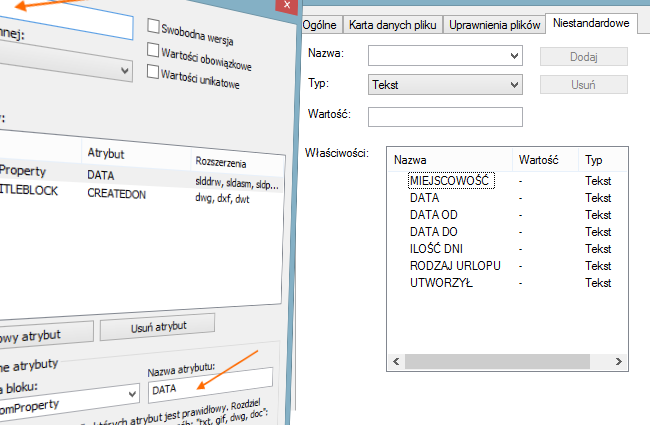The image size is (650, 425).
Task: Click the Tekst type cell for MIEJSCOWOŚĆ
Action: click(598, 181)
